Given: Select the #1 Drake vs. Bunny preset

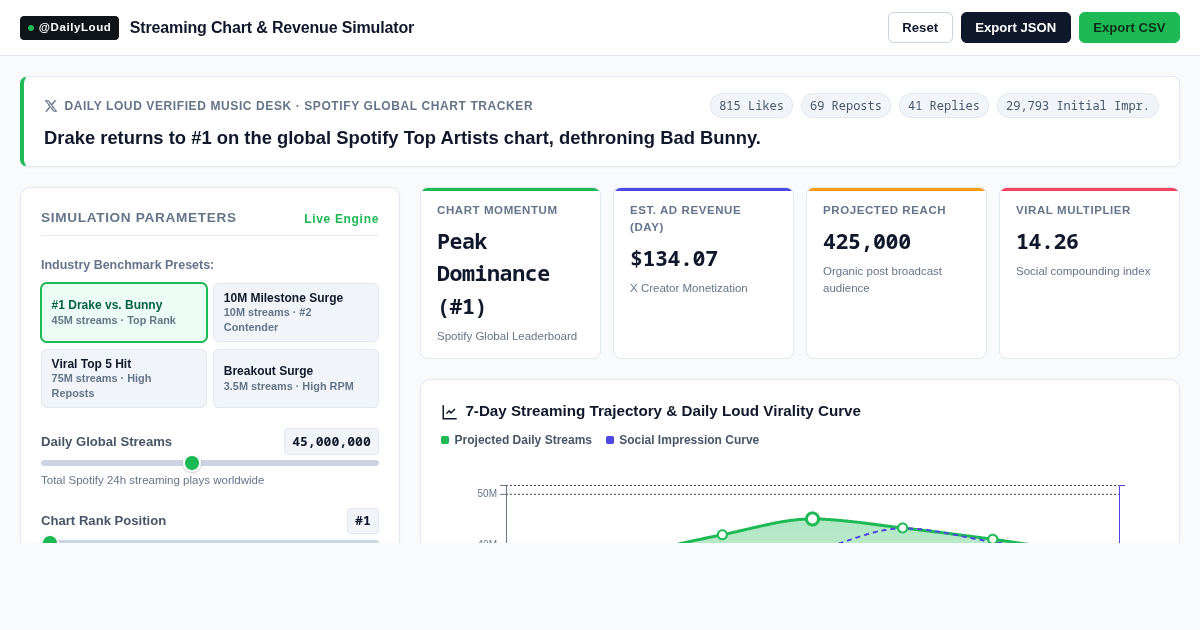Looking at the screenshot, I should pyautogui.click(x=124, y=312).
